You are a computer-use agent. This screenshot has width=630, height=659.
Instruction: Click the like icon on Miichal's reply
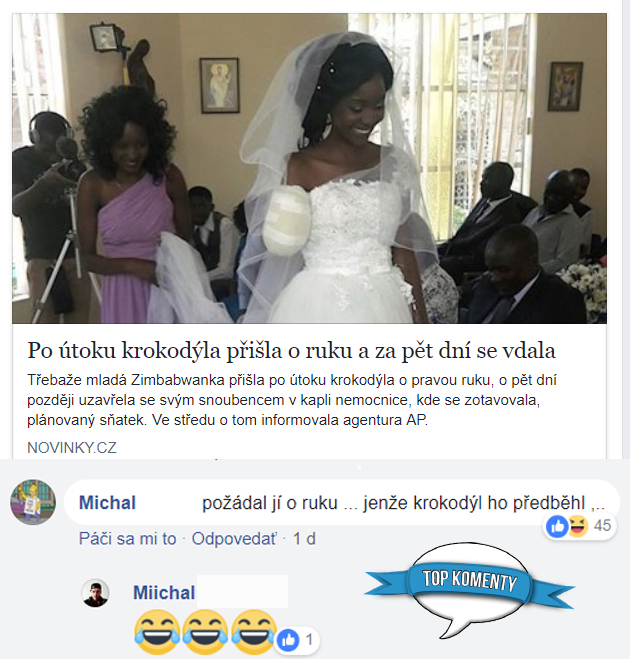(288, 640)
